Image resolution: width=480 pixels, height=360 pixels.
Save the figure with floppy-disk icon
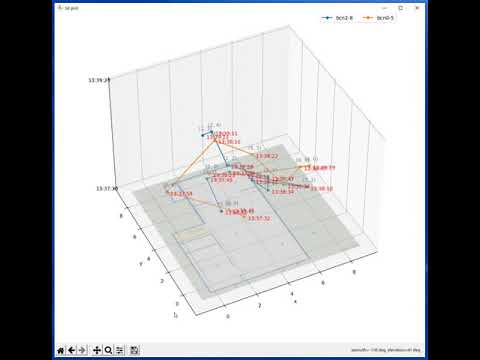pyautogui.click(x=134, y=350)
